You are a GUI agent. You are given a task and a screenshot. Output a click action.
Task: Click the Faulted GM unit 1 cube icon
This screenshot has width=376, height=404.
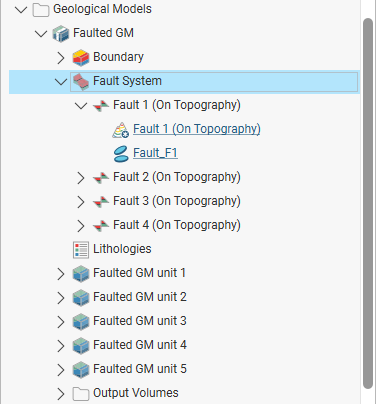coord(81,274)
